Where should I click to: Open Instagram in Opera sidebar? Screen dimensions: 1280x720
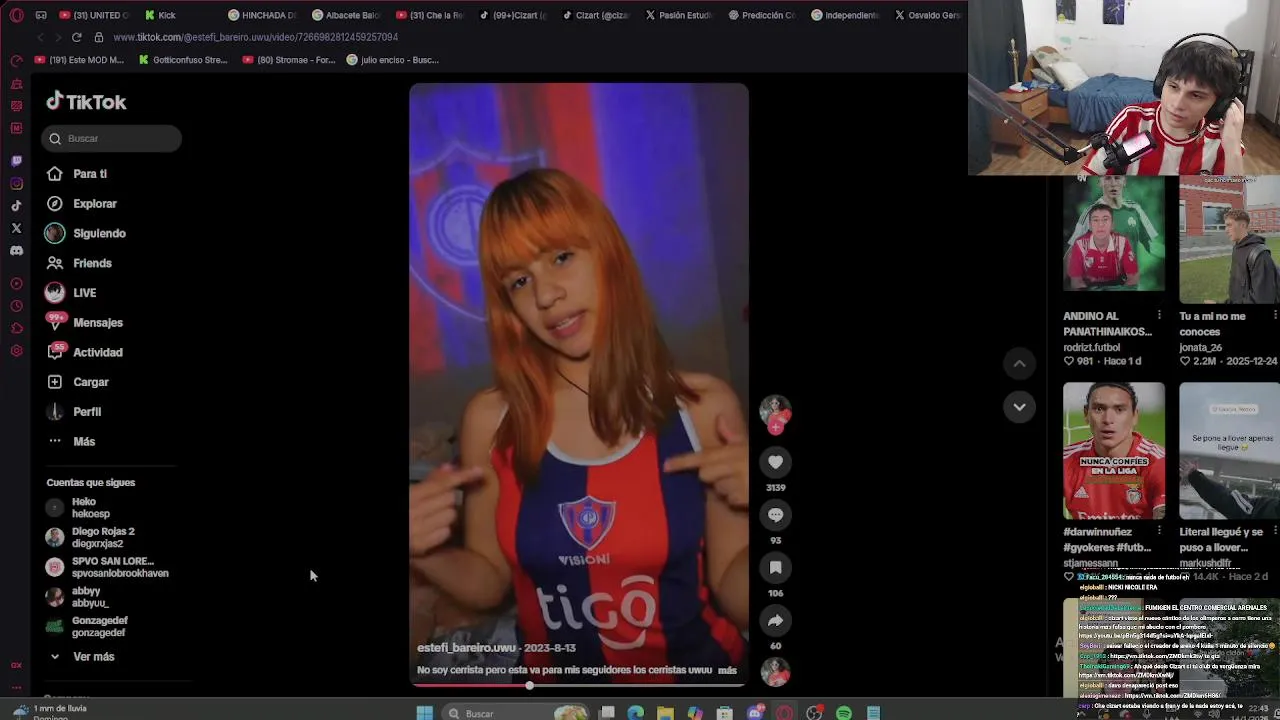coord(16,184)
